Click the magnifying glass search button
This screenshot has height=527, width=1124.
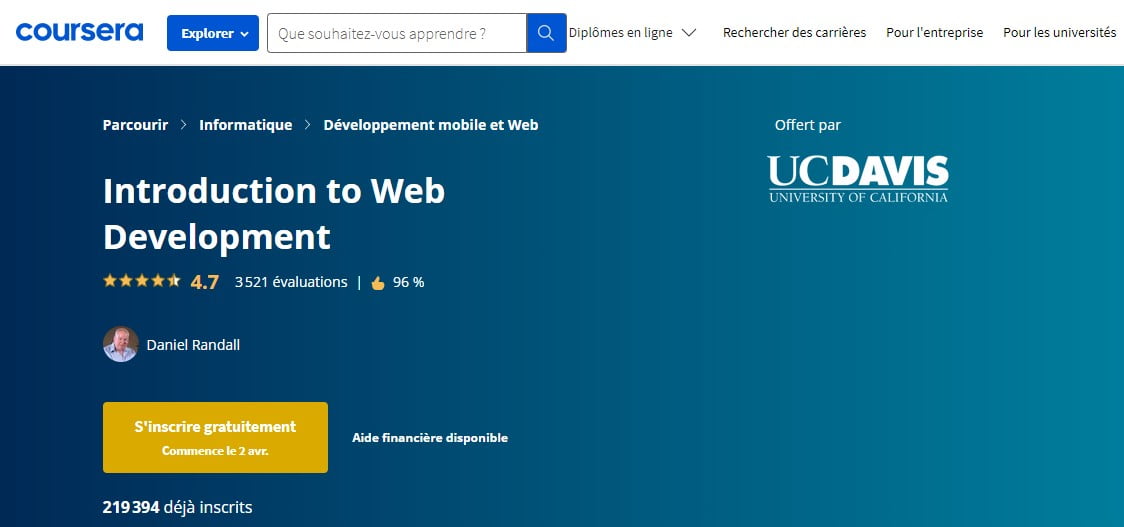[546, 33]
